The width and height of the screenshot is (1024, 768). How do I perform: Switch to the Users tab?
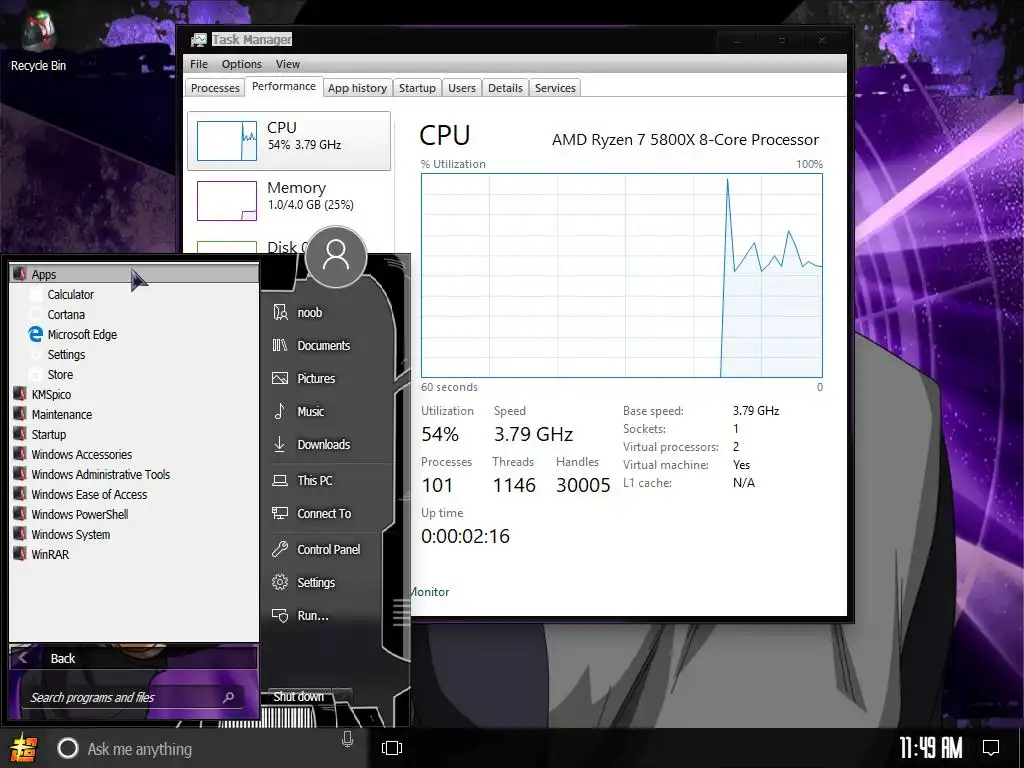pyautogui.click(x=462, y=88)
